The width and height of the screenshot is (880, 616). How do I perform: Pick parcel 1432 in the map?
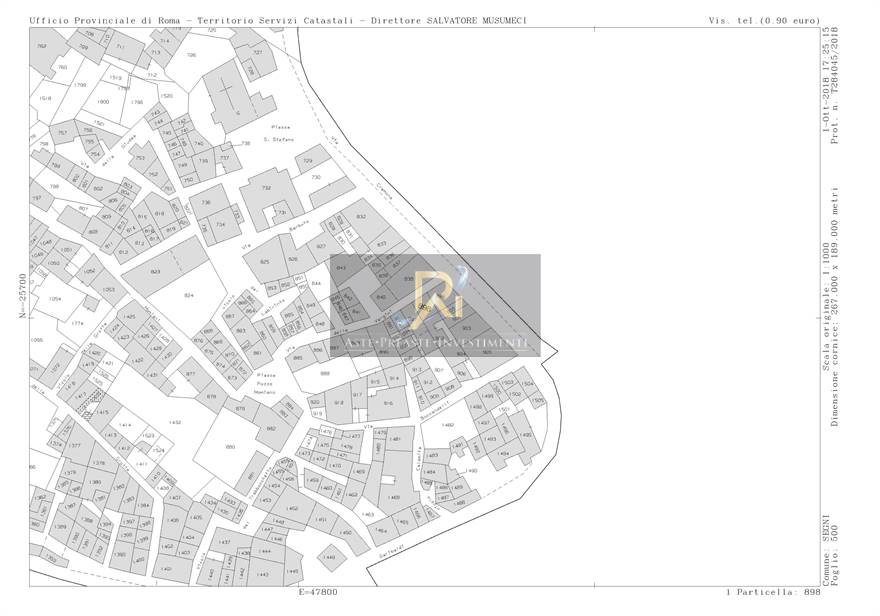tap(175, 423)
